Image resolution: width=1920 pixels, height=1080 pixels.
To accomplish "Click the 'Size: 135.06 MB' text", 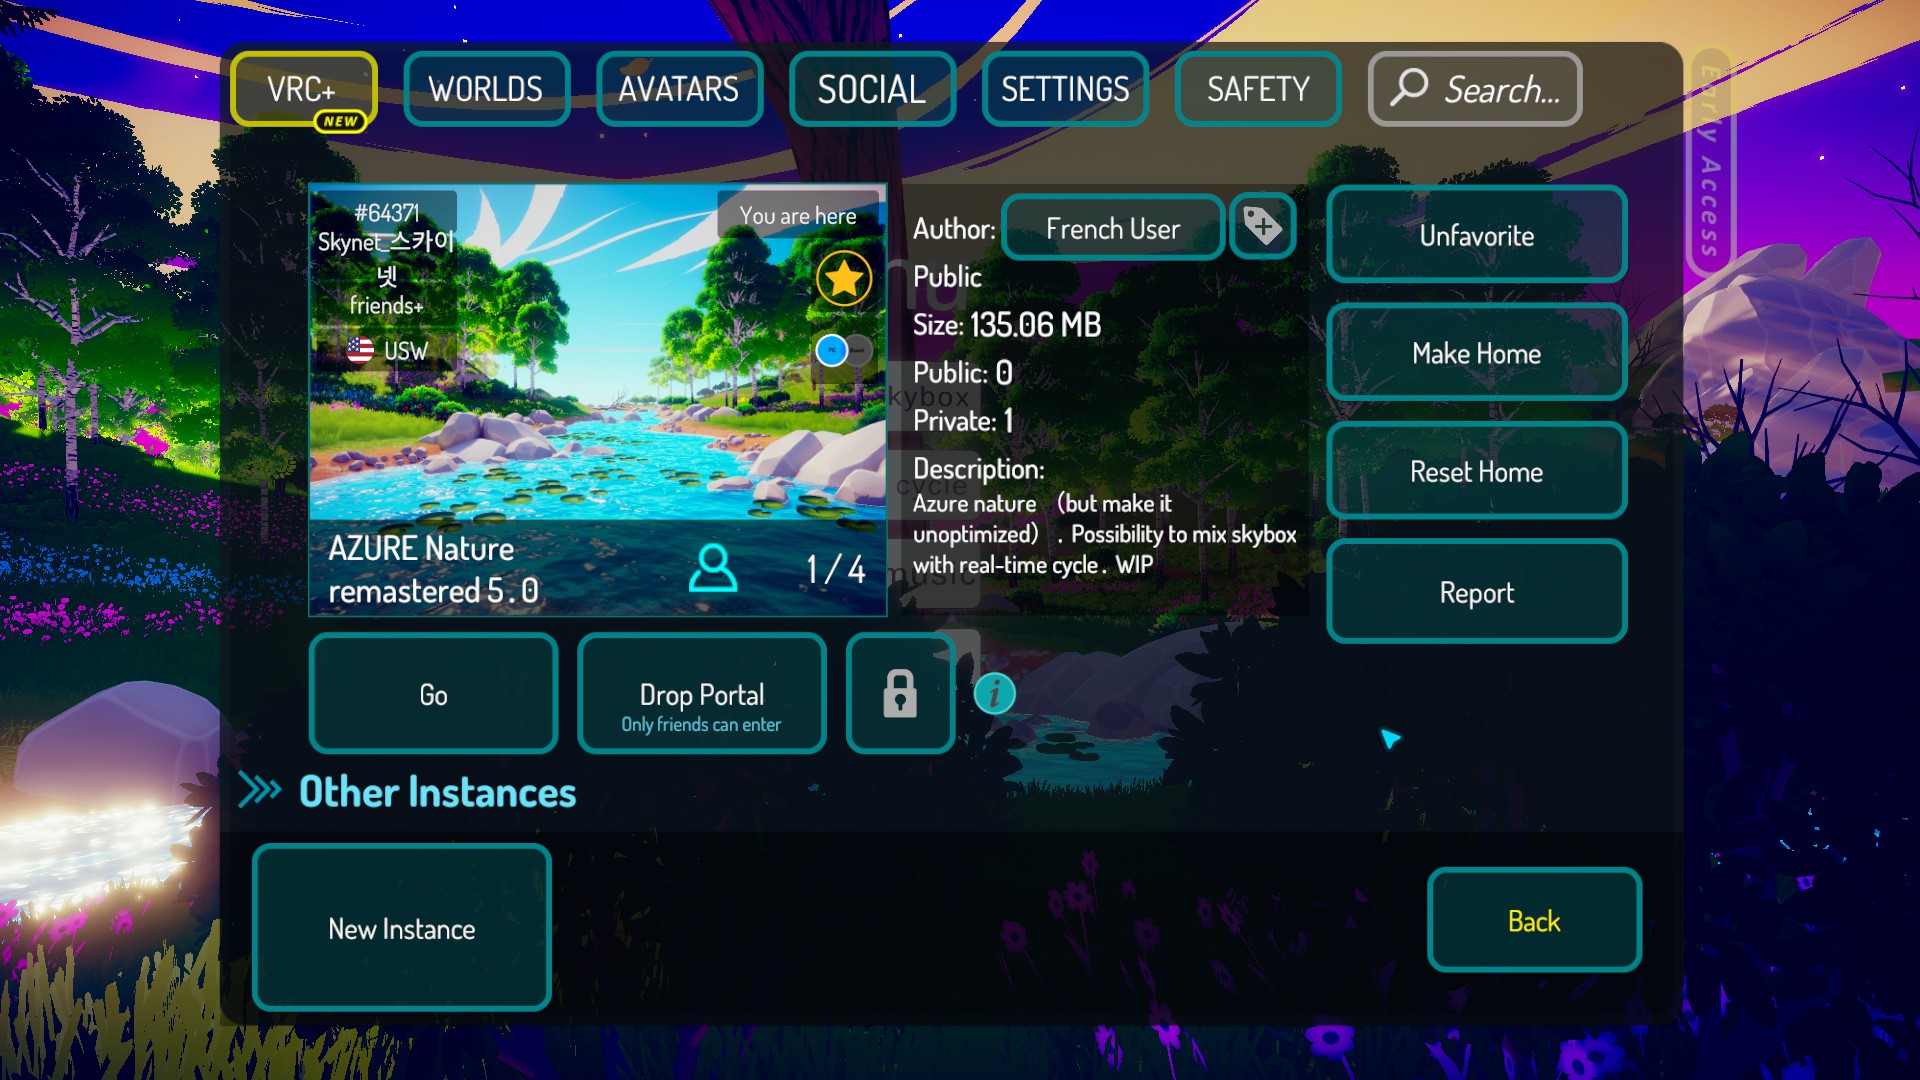I will tap(1007, 324).
